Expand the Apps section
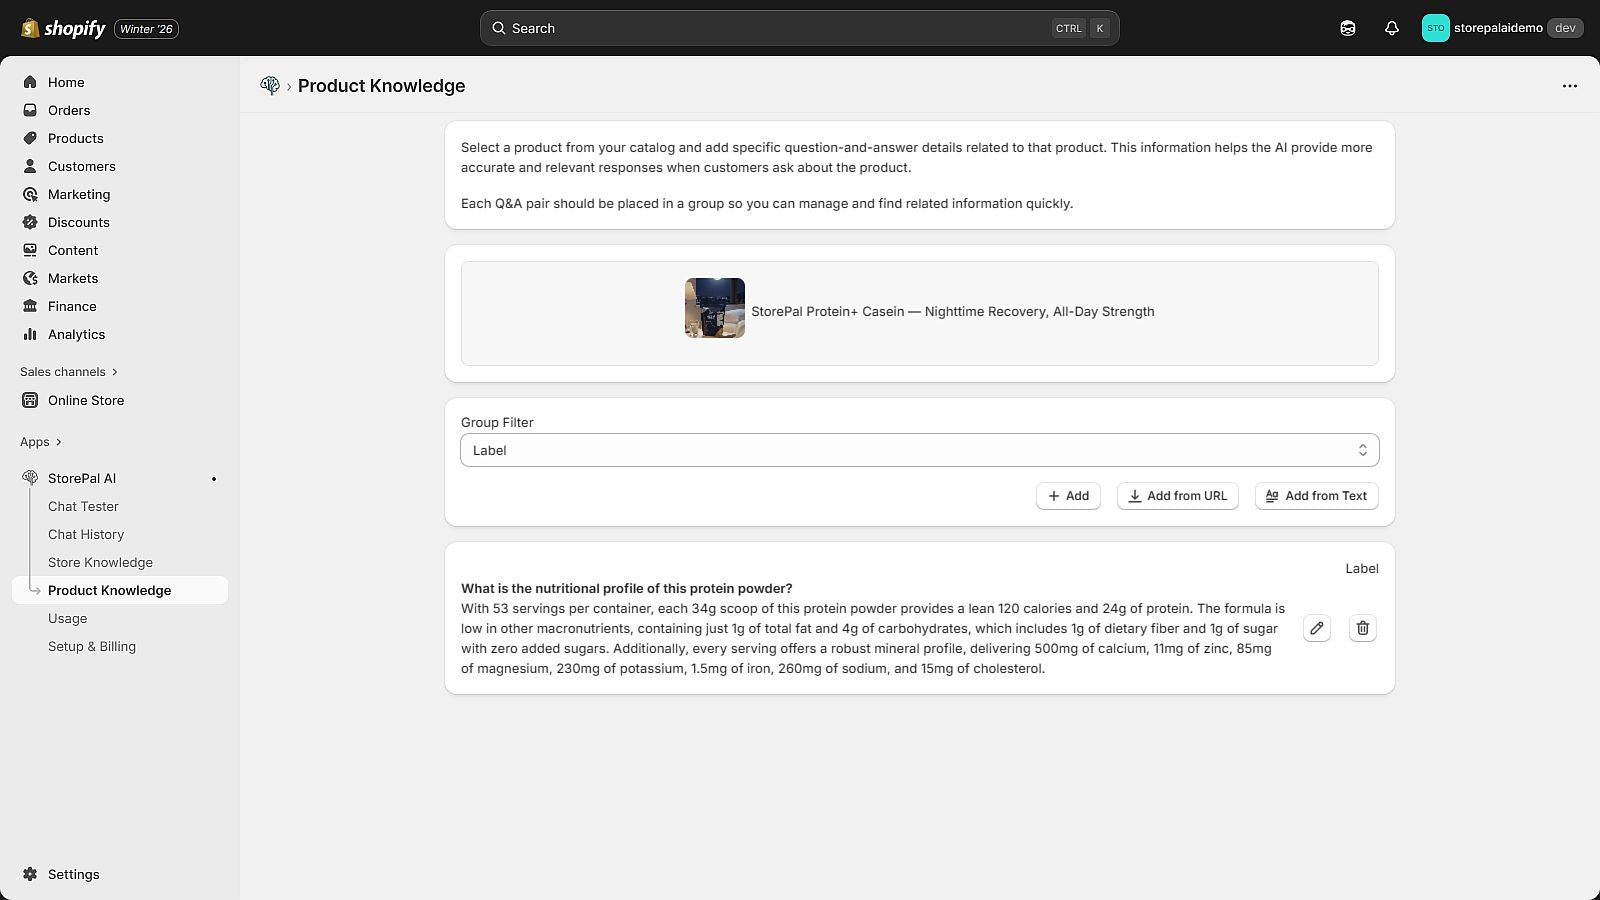Viewport: 1600px width, 900px height. point(41,442)
